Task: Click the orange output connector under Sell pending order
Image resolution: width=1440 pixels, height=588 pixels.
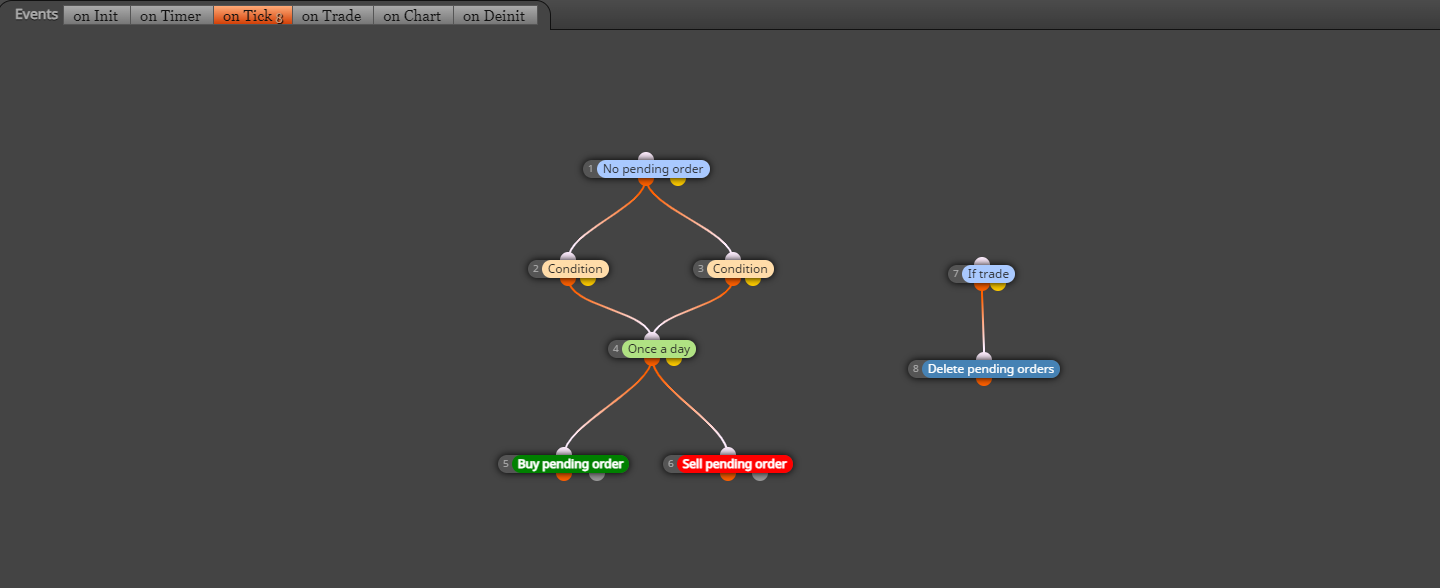Action: click(x=728, y=475)
